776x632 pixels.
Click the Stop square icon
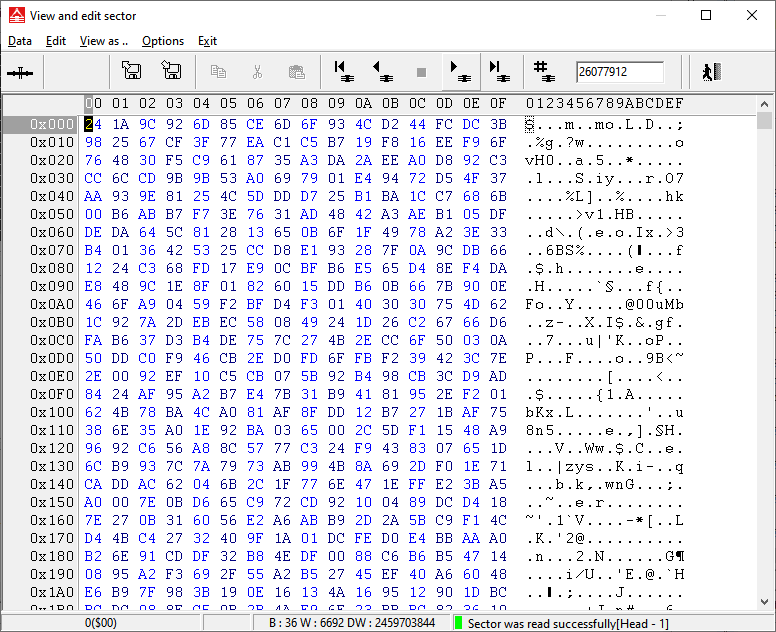click(422, 73)
